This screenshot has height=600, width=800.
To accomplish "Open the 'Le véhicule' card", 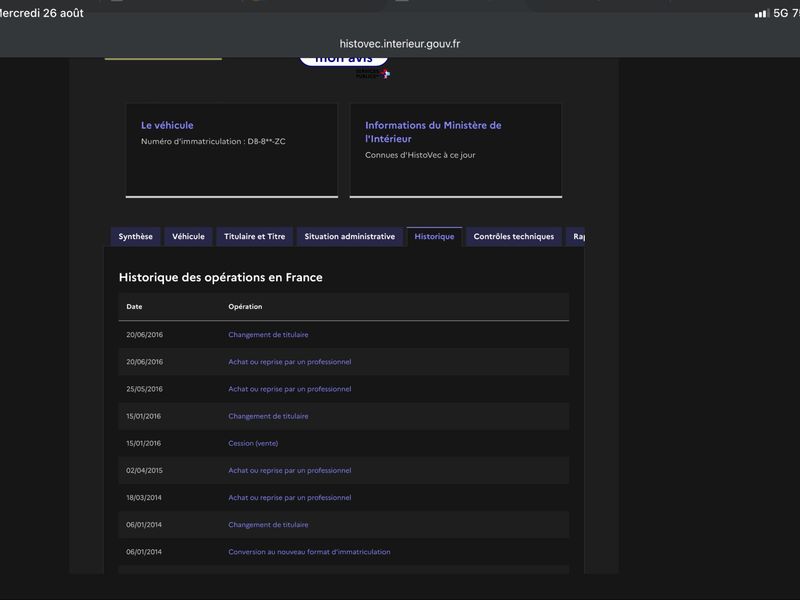I will 232,150.
